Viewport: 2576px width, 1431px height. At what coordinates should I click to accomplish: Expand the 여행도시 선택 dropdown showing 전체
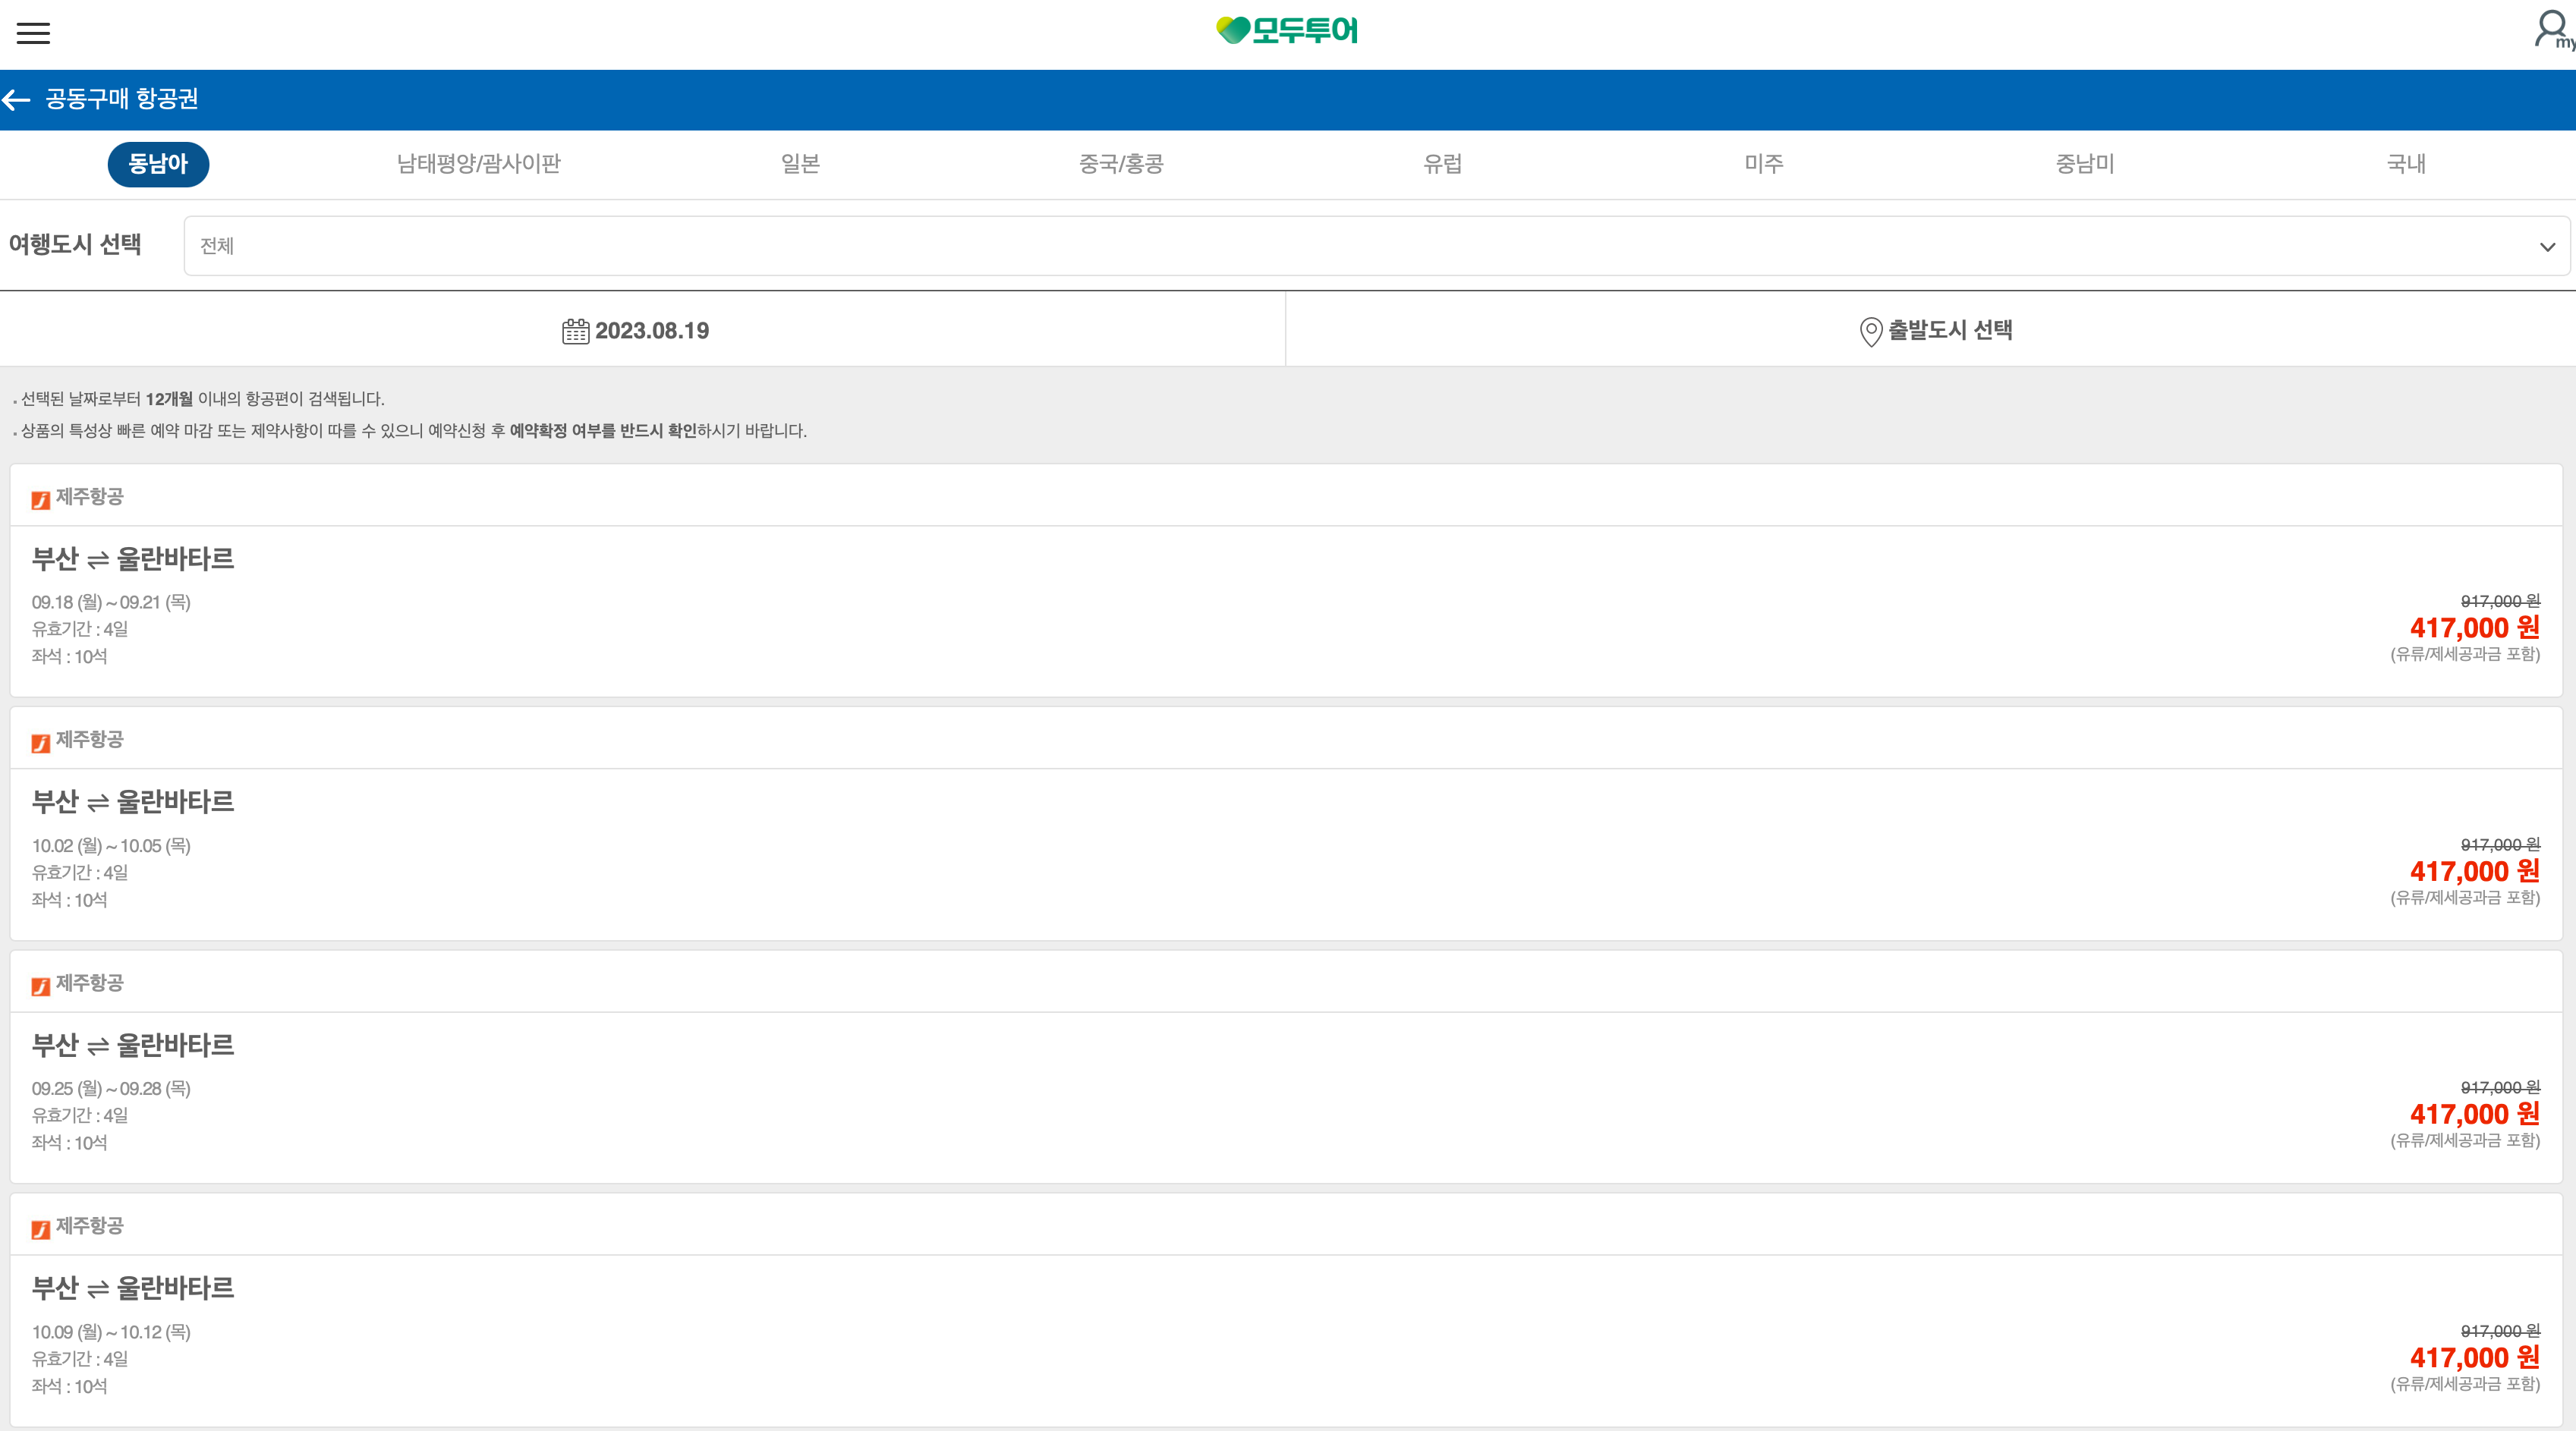tap(1376, 246)
